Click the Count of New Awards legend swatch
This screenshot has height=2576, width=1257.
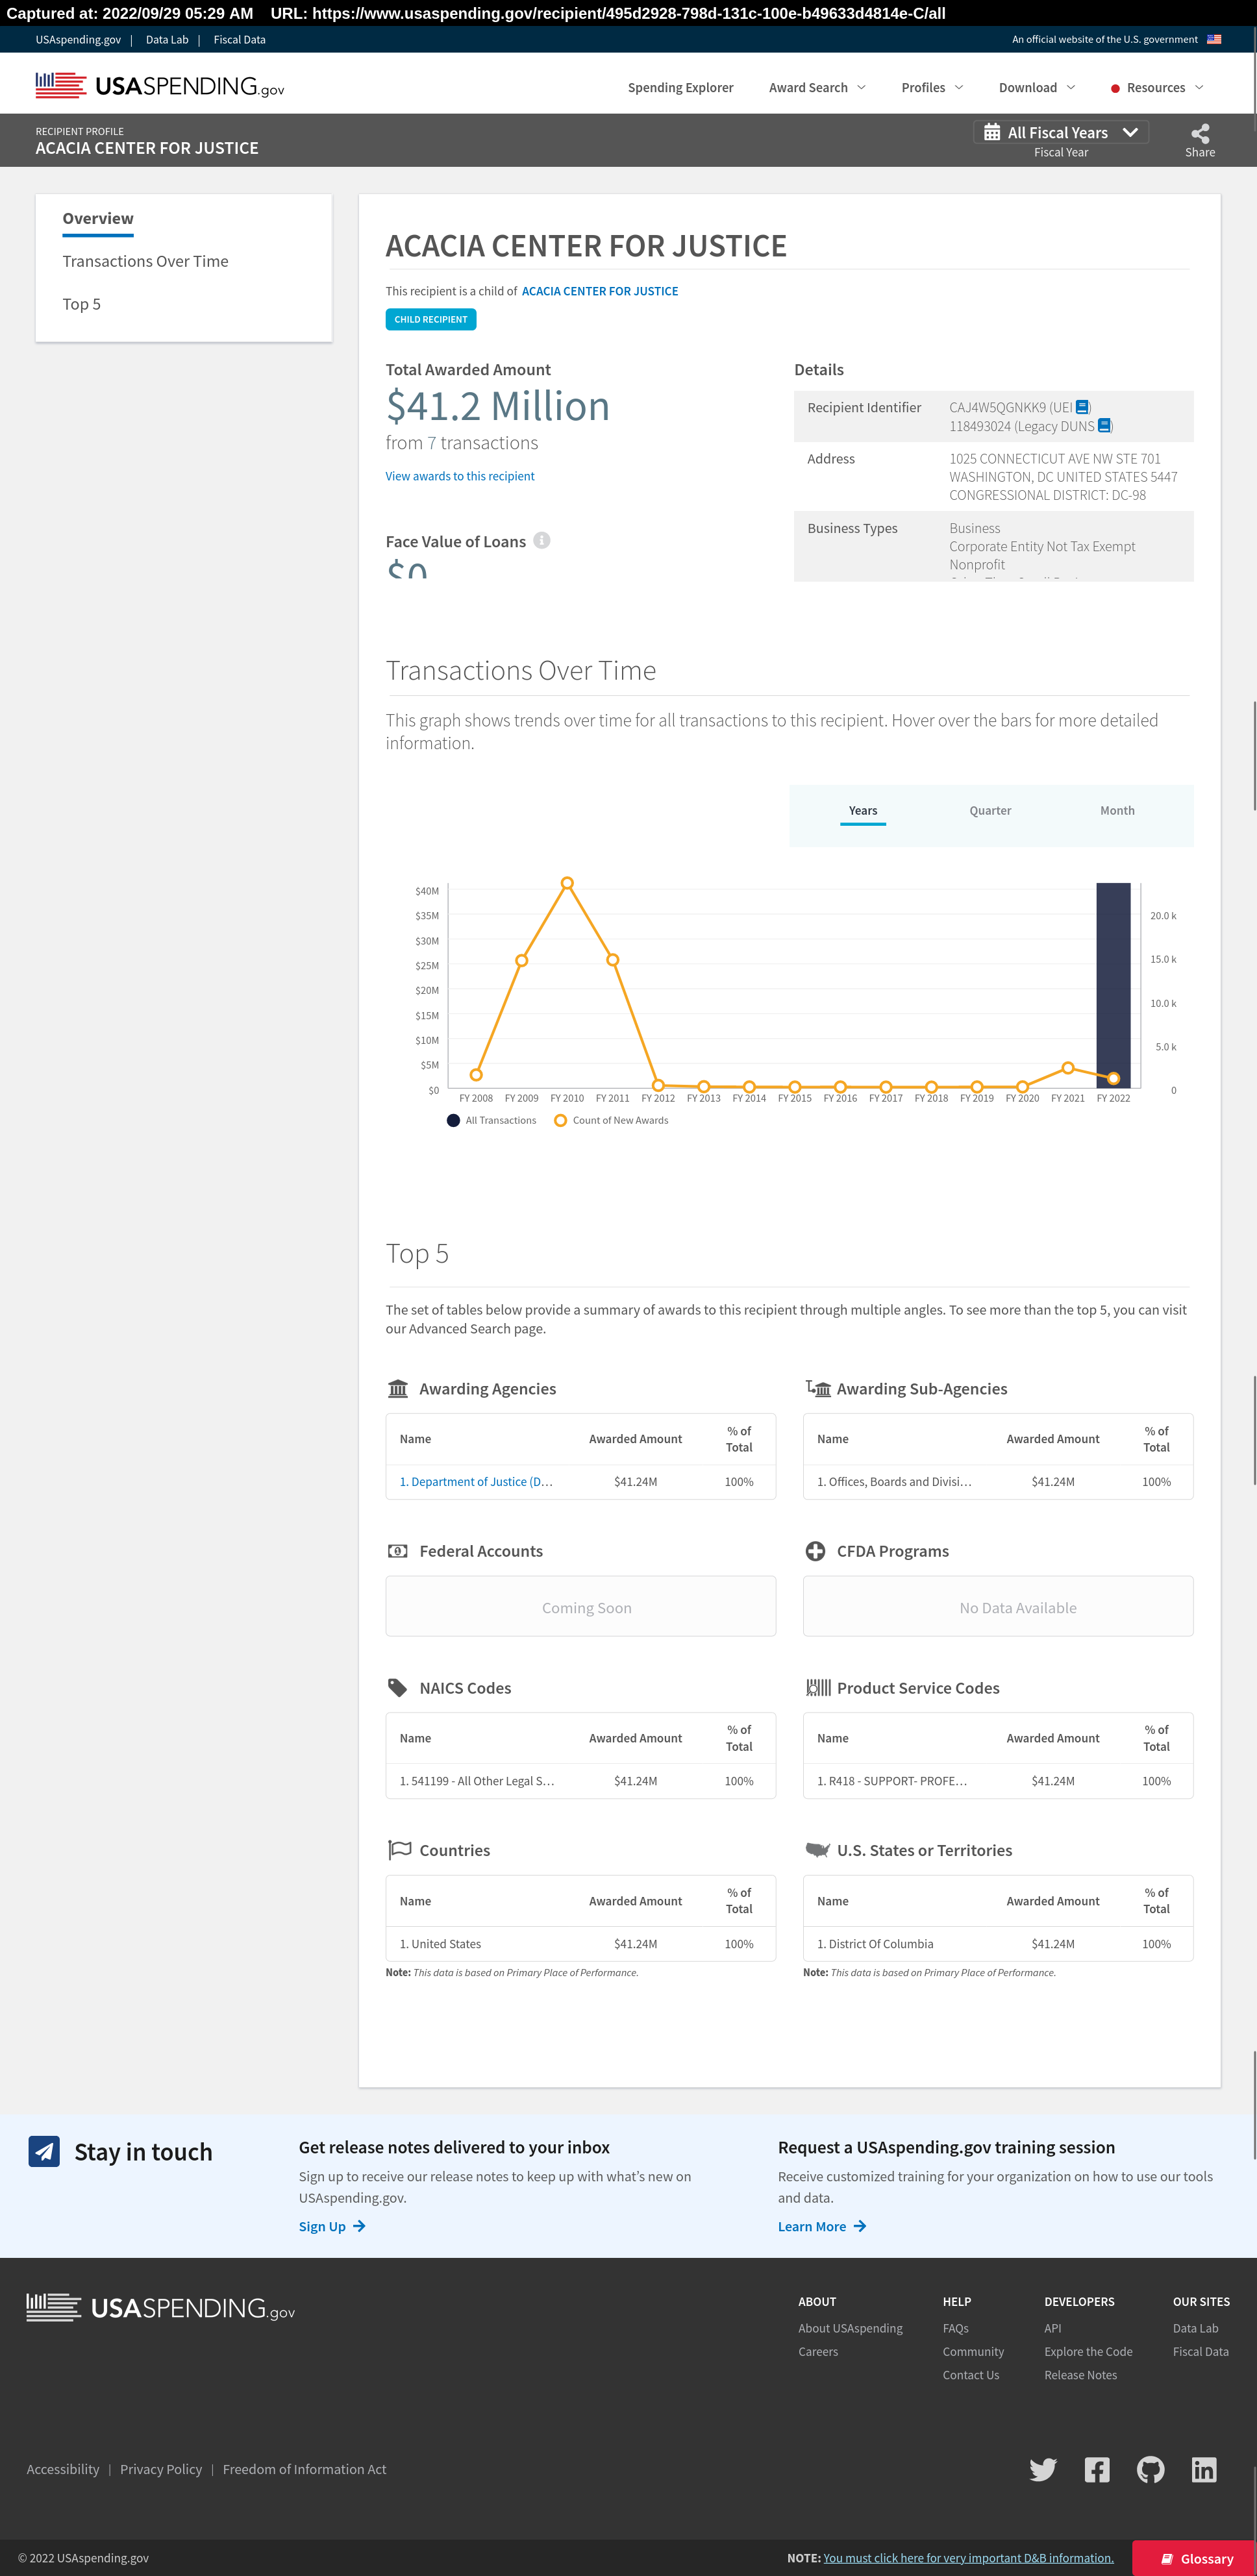click(x=560, y=1120)
